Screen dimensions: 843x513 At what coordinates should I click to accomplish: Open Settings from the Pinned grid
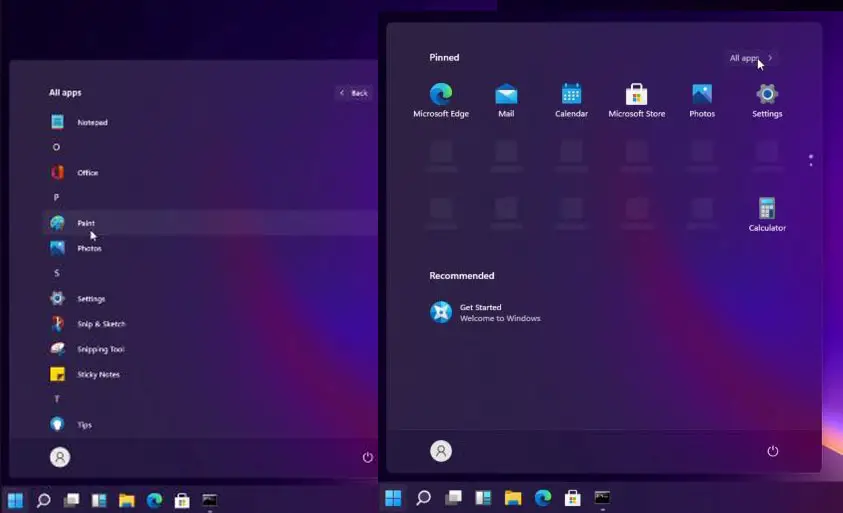tap(767, 101)
